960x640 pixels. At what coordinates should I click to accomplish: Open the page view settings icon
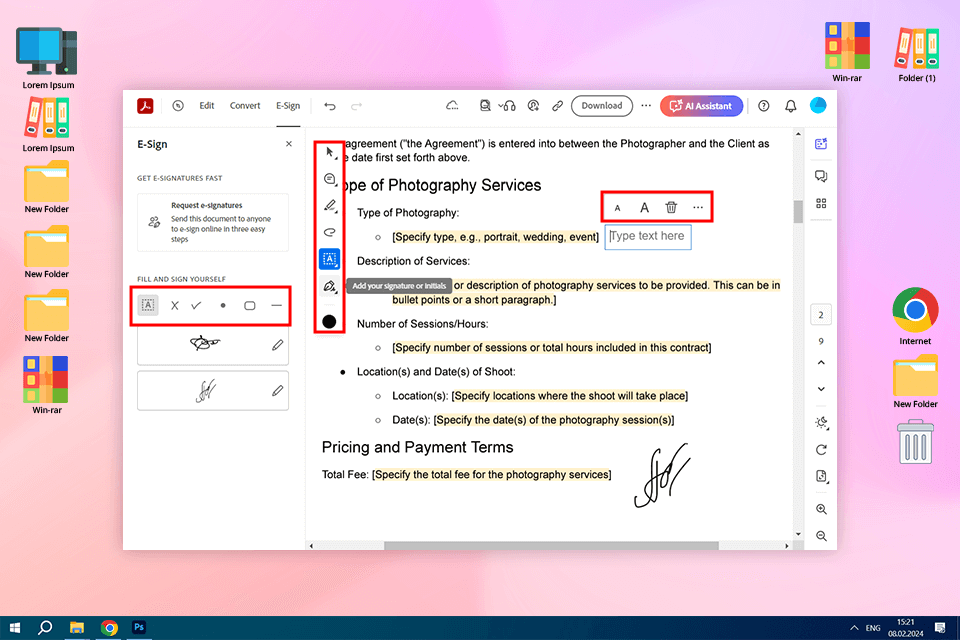tap(822, 476)
